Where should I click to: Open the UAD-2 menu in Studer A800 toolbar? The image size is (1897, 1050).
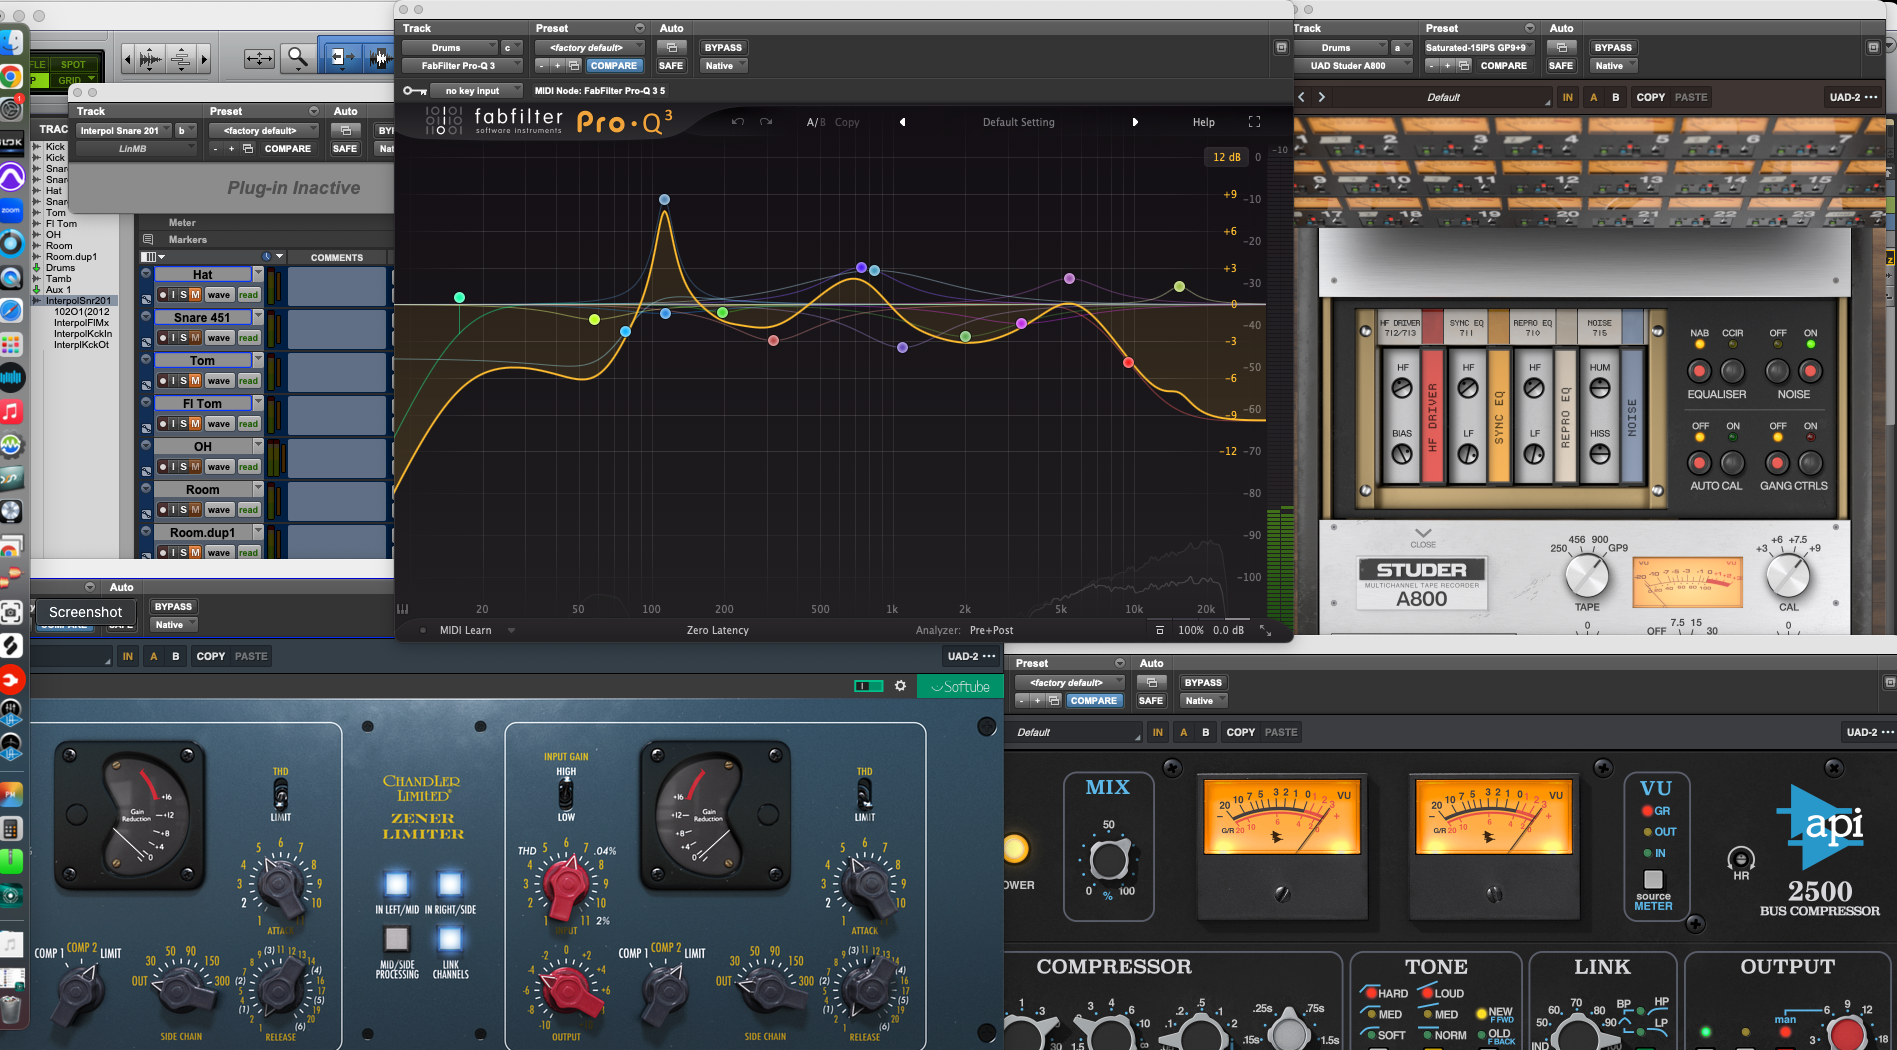1854,97
